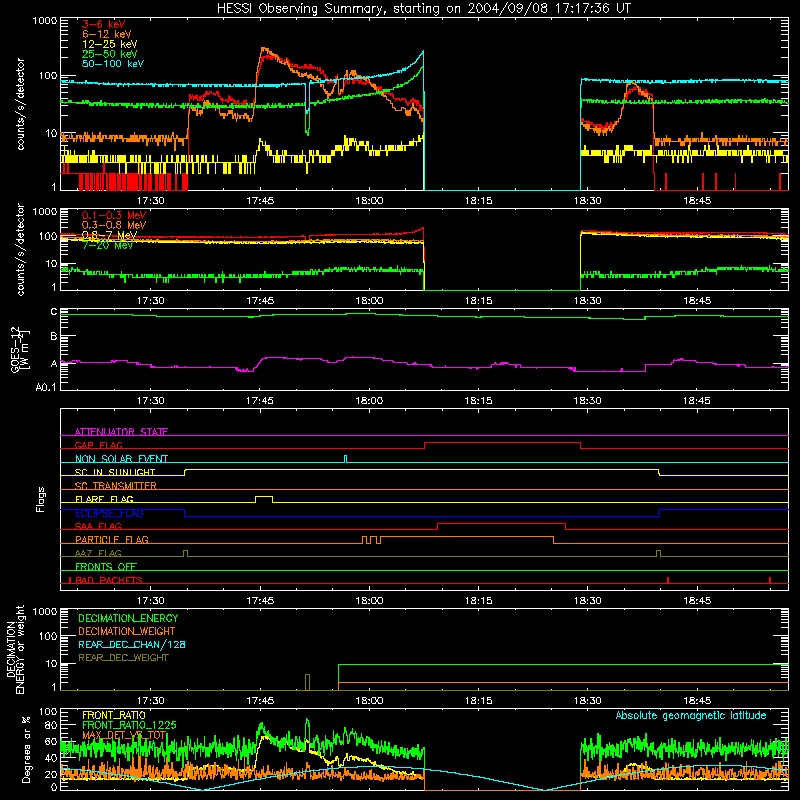
Task: Click the NON_SOLAR_EVENT spike near 17:57
Action: (x=346, y=459)
